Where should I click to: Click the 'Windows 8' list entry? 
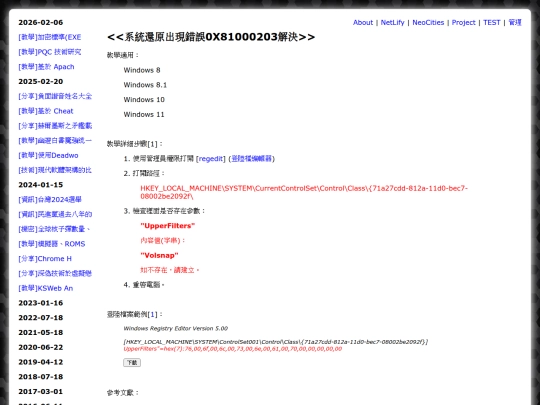click(x=142, y=70)
